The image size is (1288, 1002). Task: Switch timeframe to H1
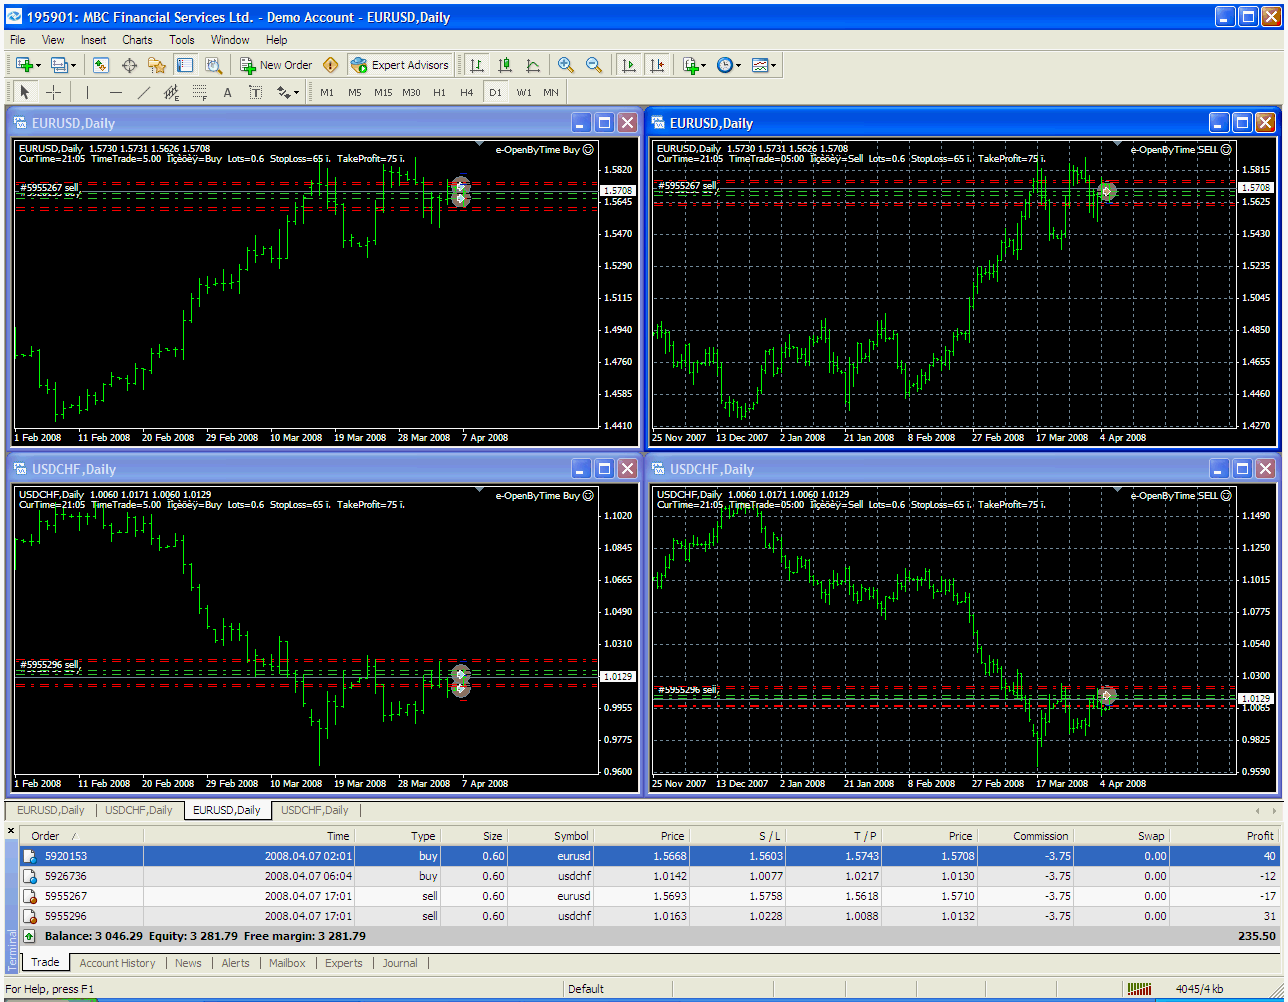(439, 92)
